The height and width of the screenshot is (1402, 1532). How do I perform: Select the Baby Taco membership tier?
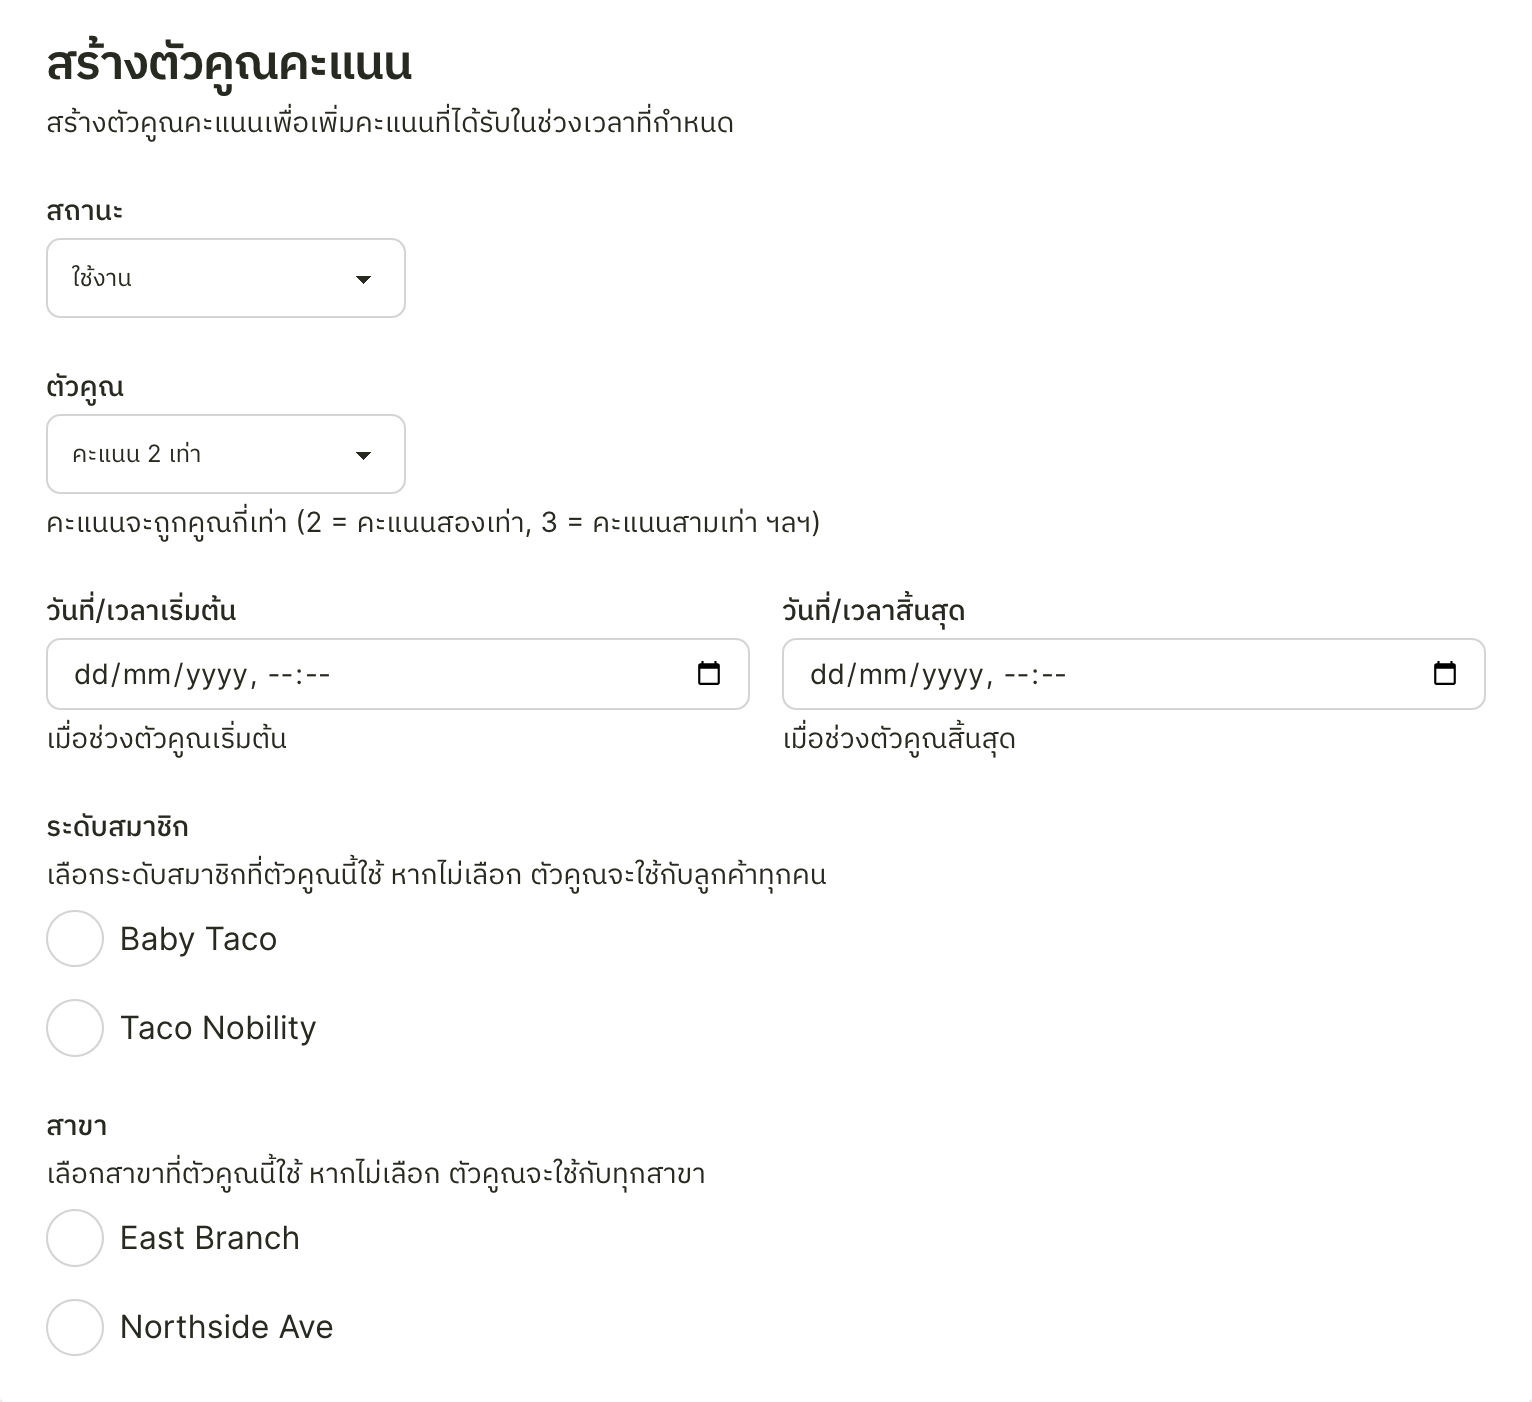(x=75, y=938)
